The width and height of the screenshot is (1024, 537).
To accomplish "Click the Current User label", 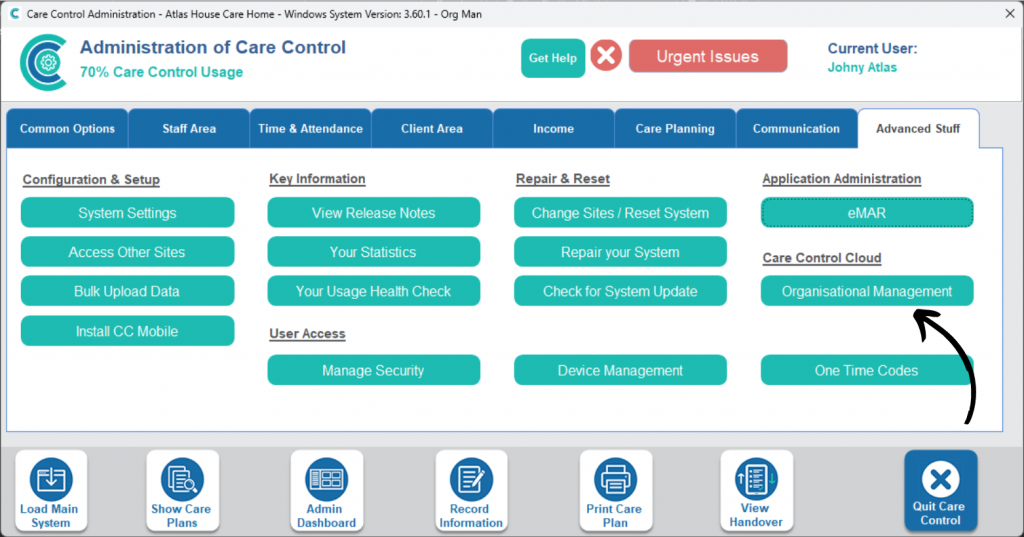I will 872,48.
